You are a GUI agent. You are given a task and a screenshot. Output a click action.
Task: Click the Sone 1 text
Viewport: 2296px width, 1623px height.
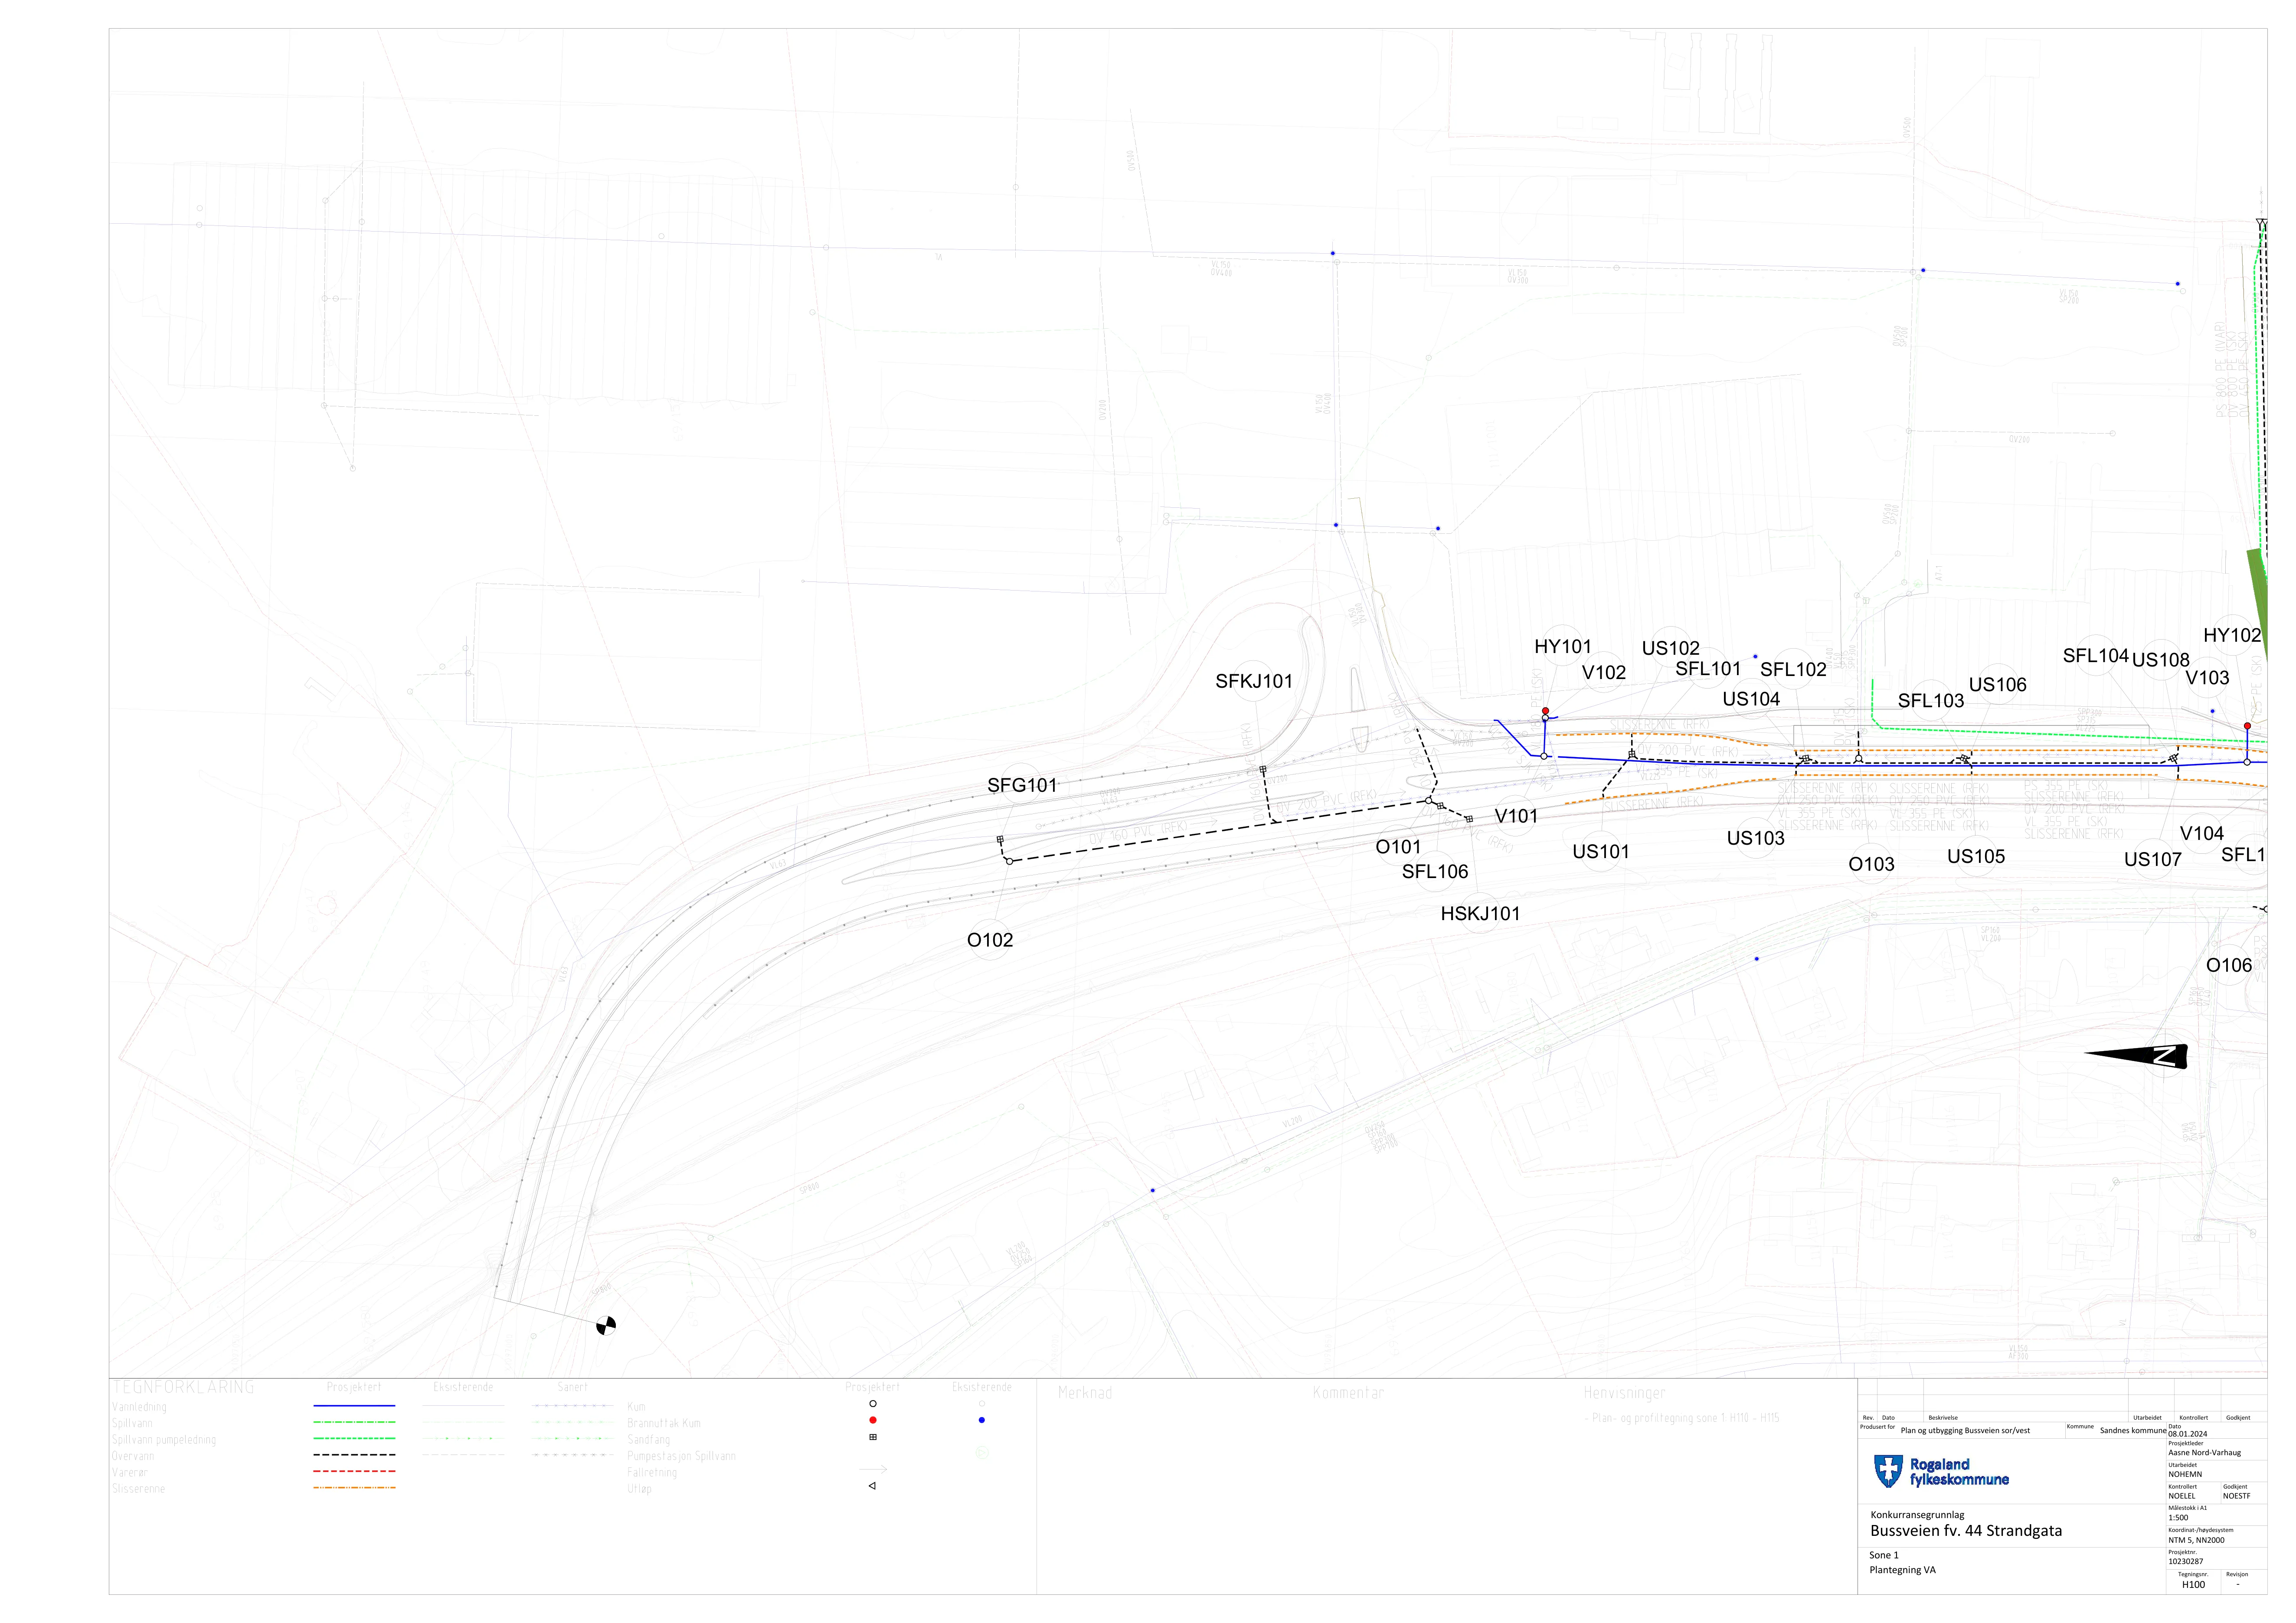[x=1884, y=1555]
